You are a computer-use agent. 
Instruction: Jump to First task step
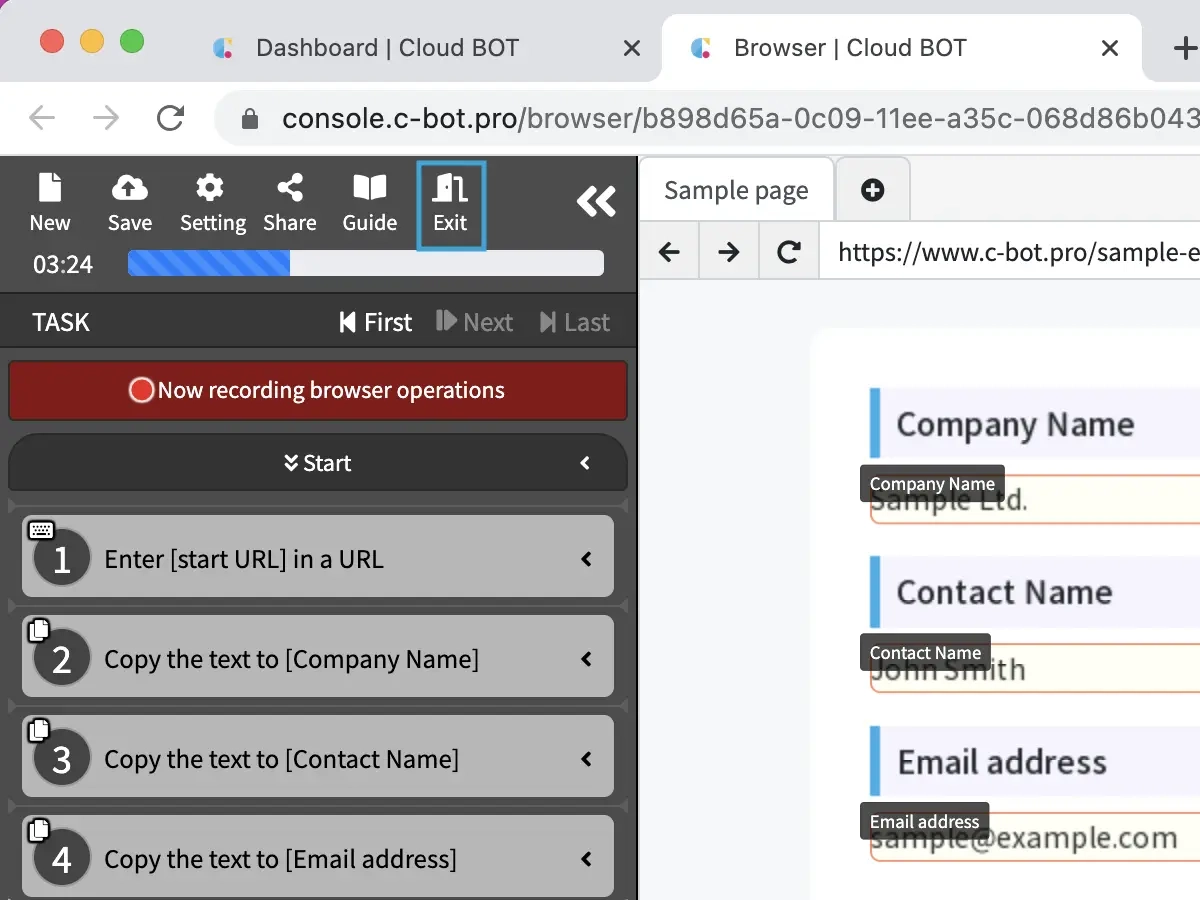(x=376, y=322)
